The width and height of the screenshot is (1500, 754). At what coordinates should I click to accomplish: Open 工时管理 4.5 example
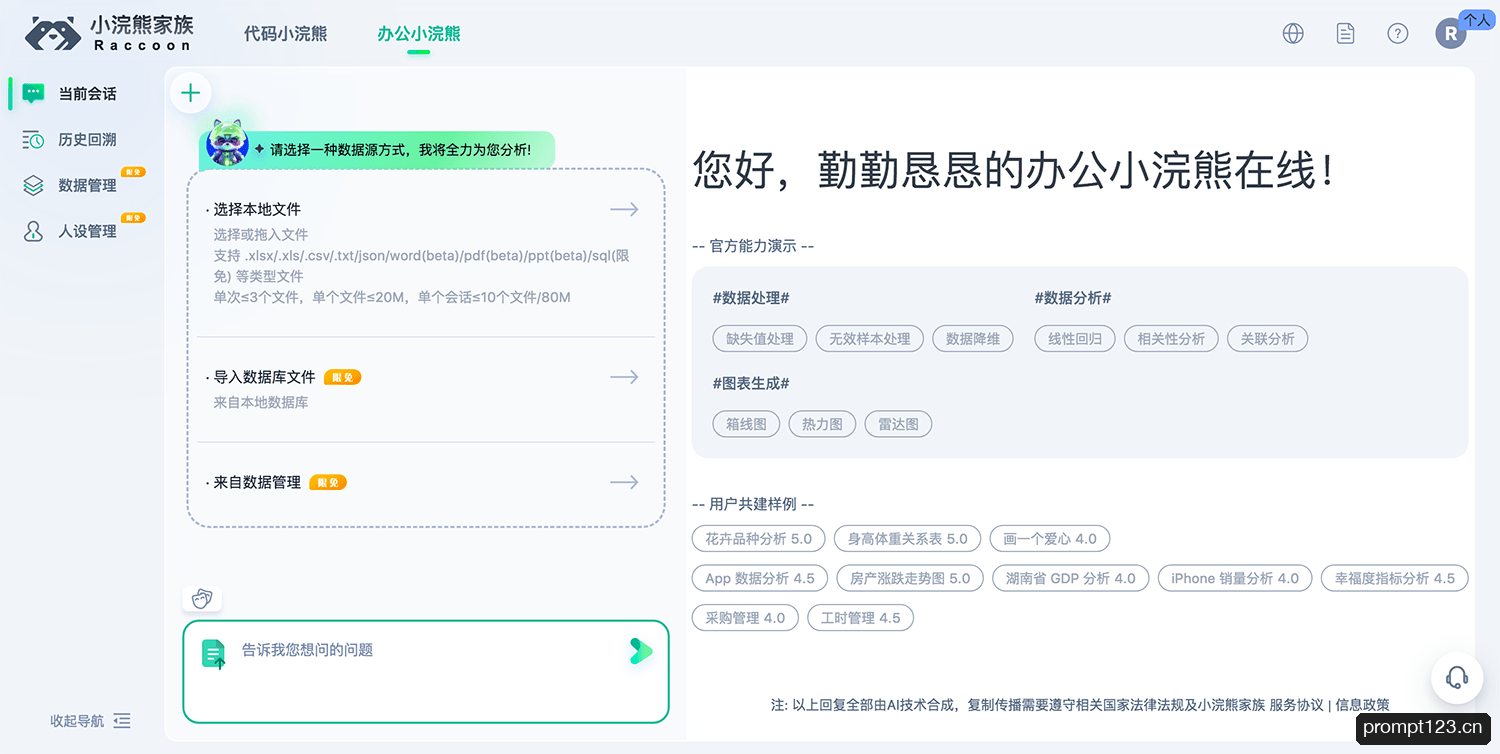(861, 618)
